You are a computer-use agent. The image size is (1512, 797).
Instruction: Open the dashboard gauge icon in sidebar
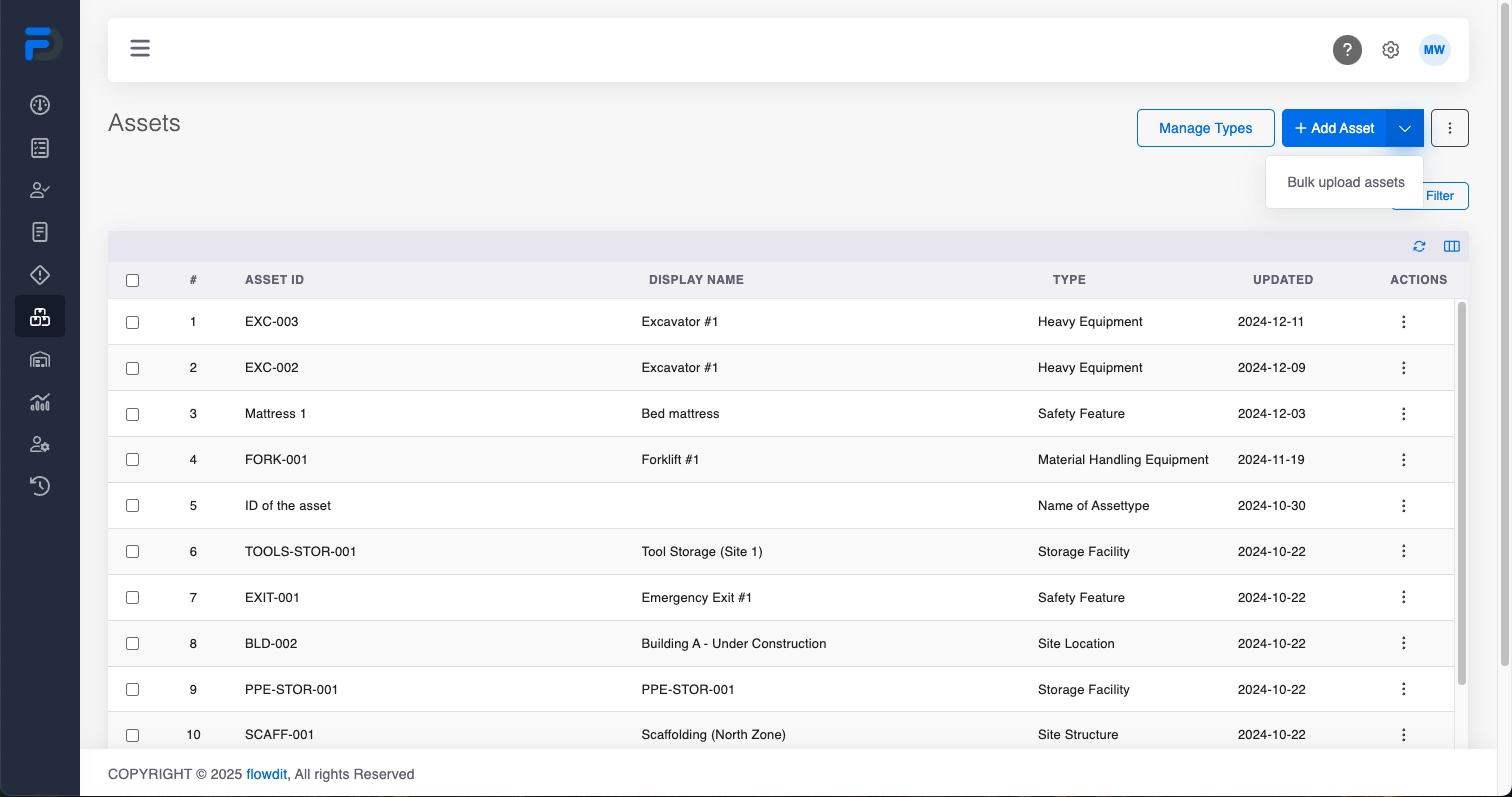coord(40,105)
